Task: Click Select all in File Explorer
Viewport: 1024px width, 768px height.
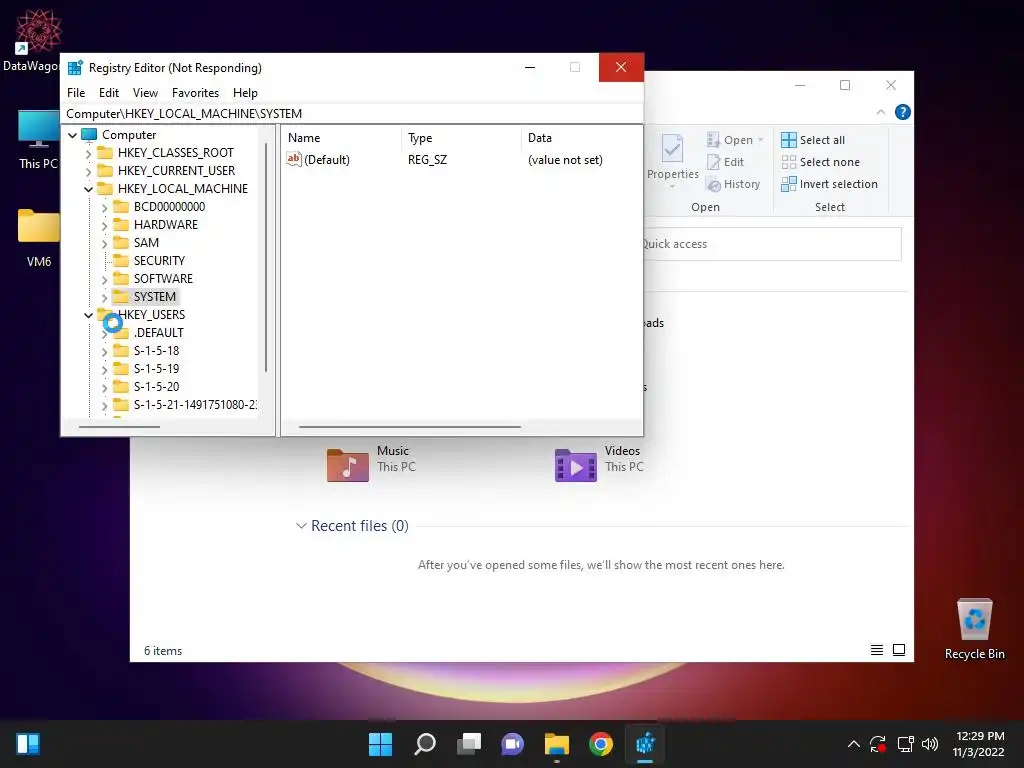Action: [x=813, y=140]
